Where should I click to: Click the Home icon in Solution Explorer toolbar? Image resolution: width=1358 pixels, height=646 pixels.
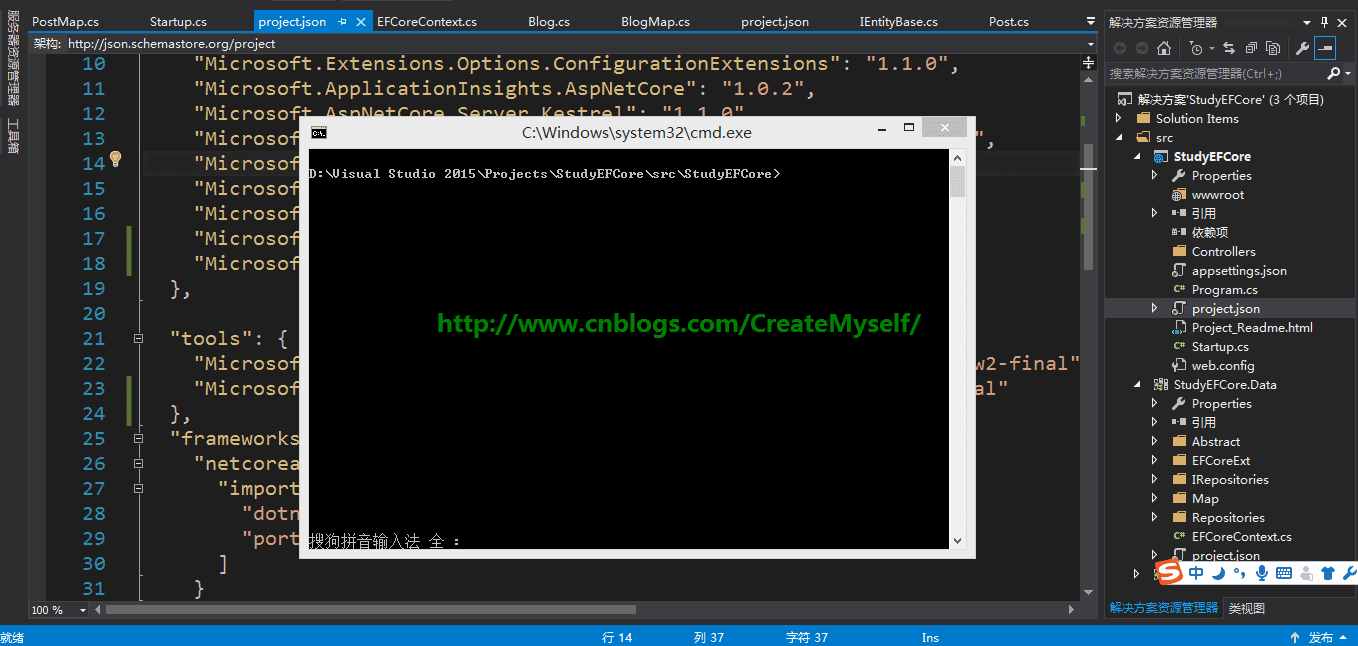pyautogui.click(x=1164, y=48)
